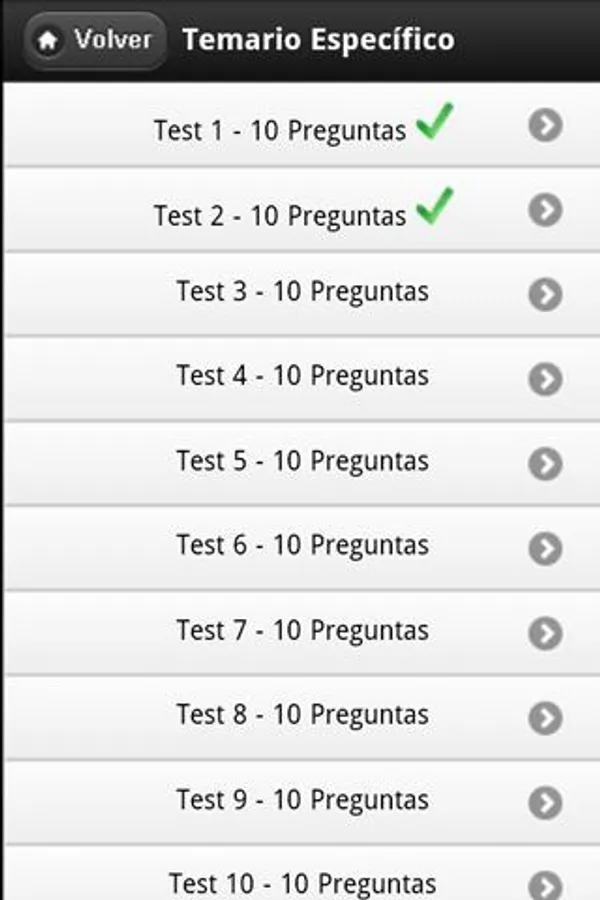Screen dimensions: 600x900
Task: Tap the arrow icon for Test 10
Action: [545, 885]
